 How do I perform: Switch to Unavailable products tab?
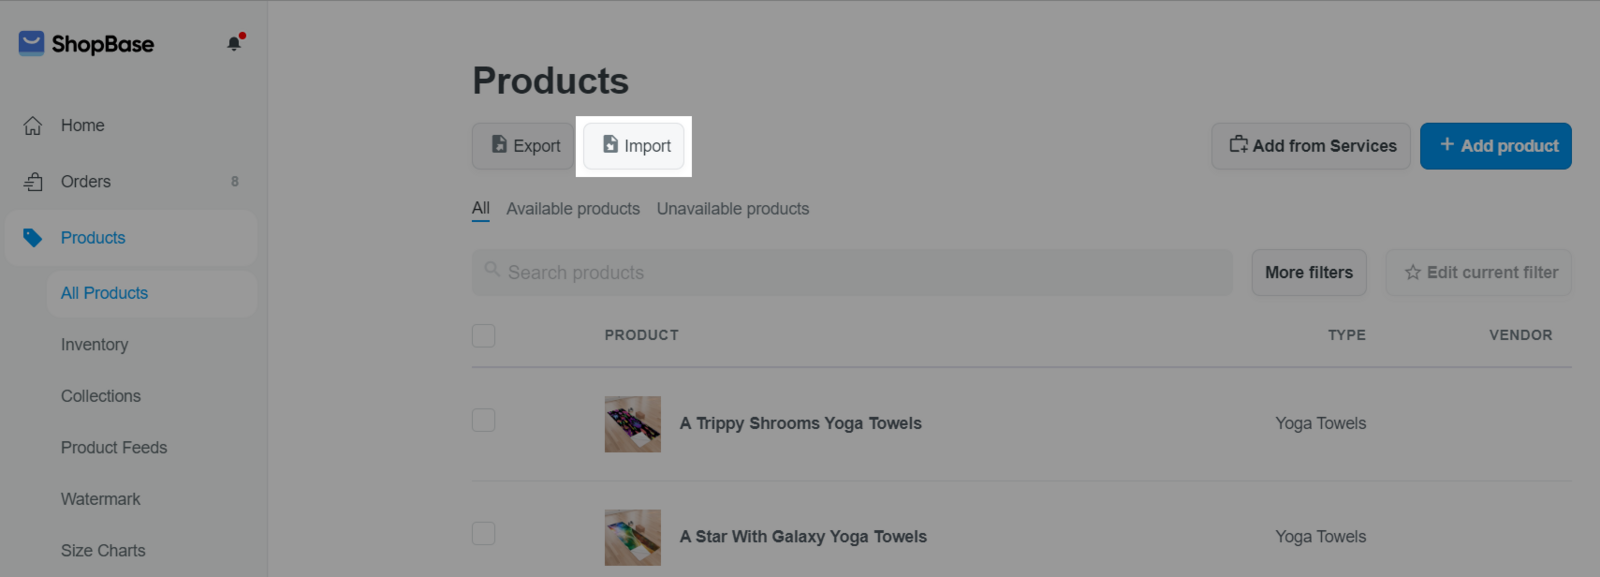pyautogui.click(x=732, y=209)
